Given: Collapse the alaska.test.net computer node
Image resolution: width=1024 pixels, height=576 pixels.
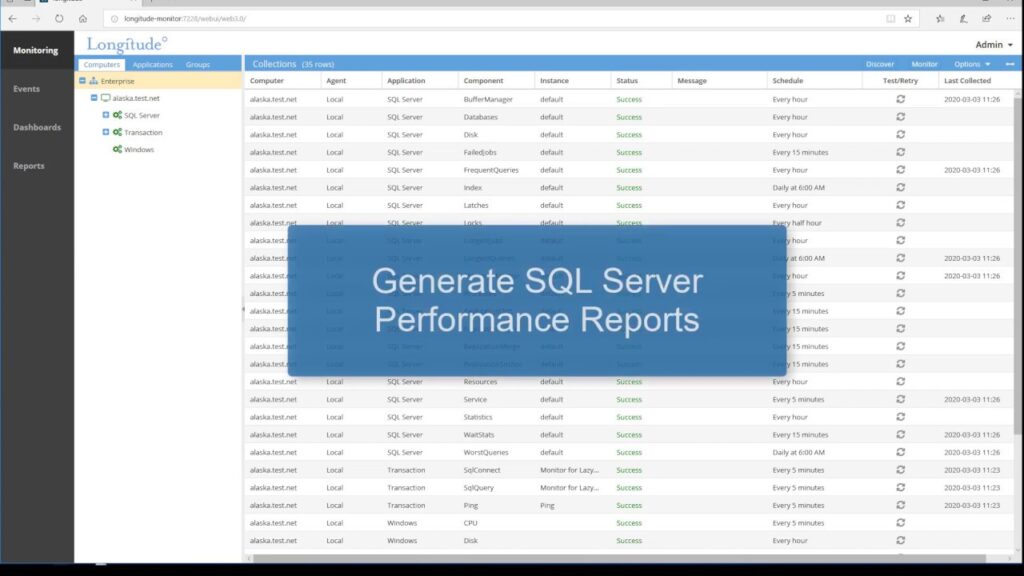Looking at the screenshot, I should click(x=94, y=98).
